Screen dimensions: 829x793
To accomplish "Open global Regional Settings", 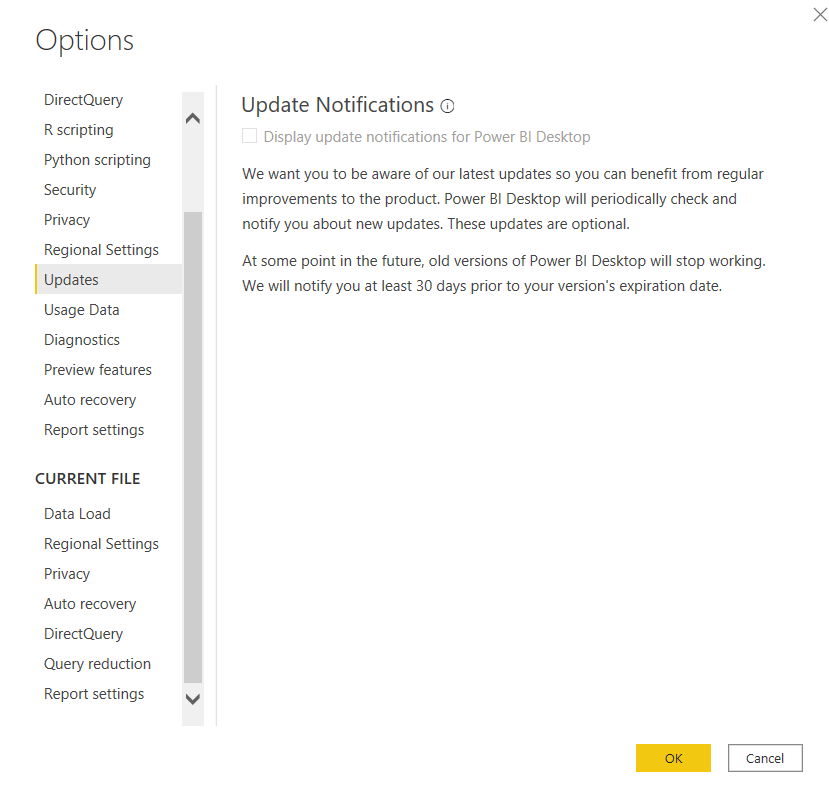I will click(102, 250).
